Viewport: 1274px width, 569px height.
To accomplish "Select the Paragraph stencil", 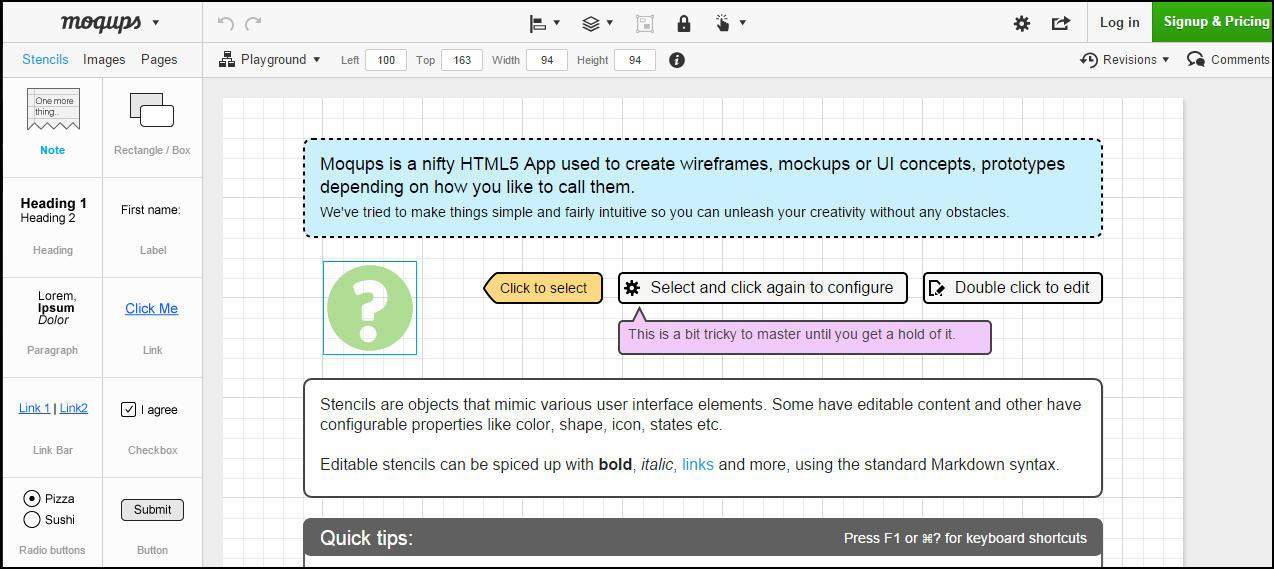I will click(x=53, y=327).
